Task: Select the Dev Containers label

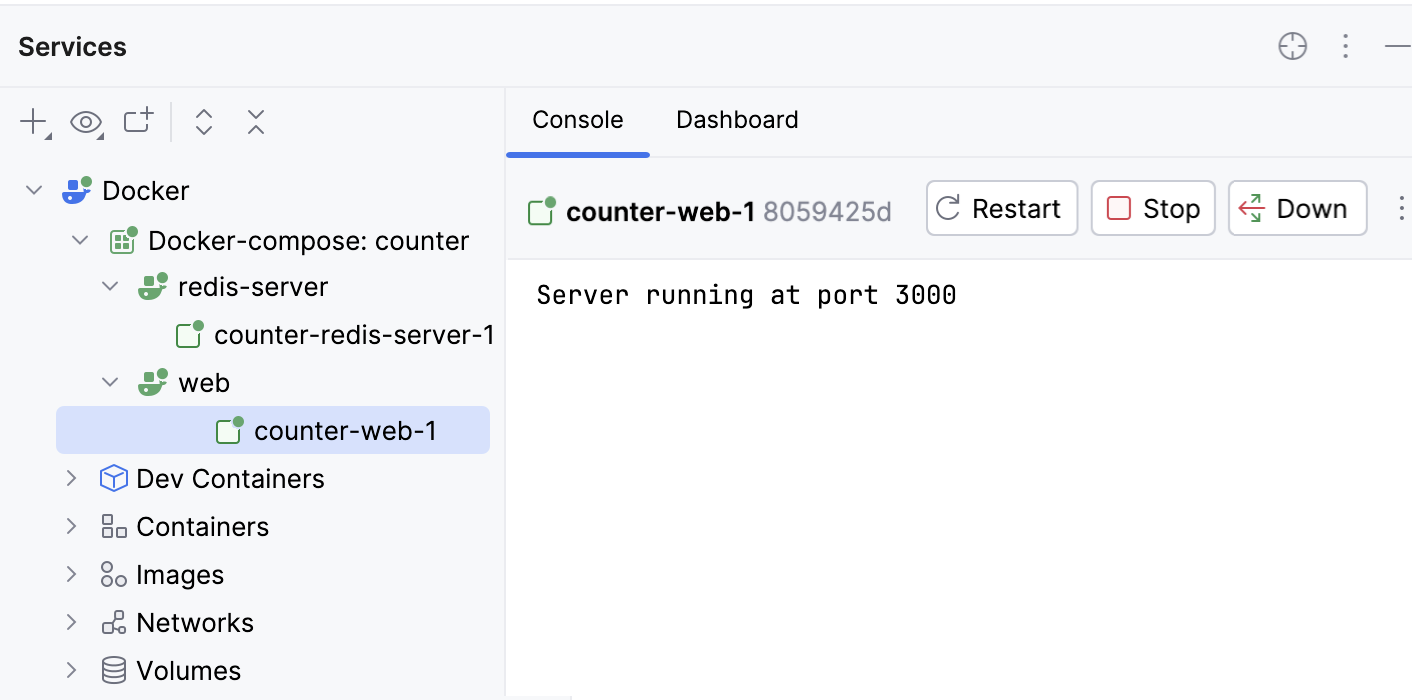Action: 231,479
